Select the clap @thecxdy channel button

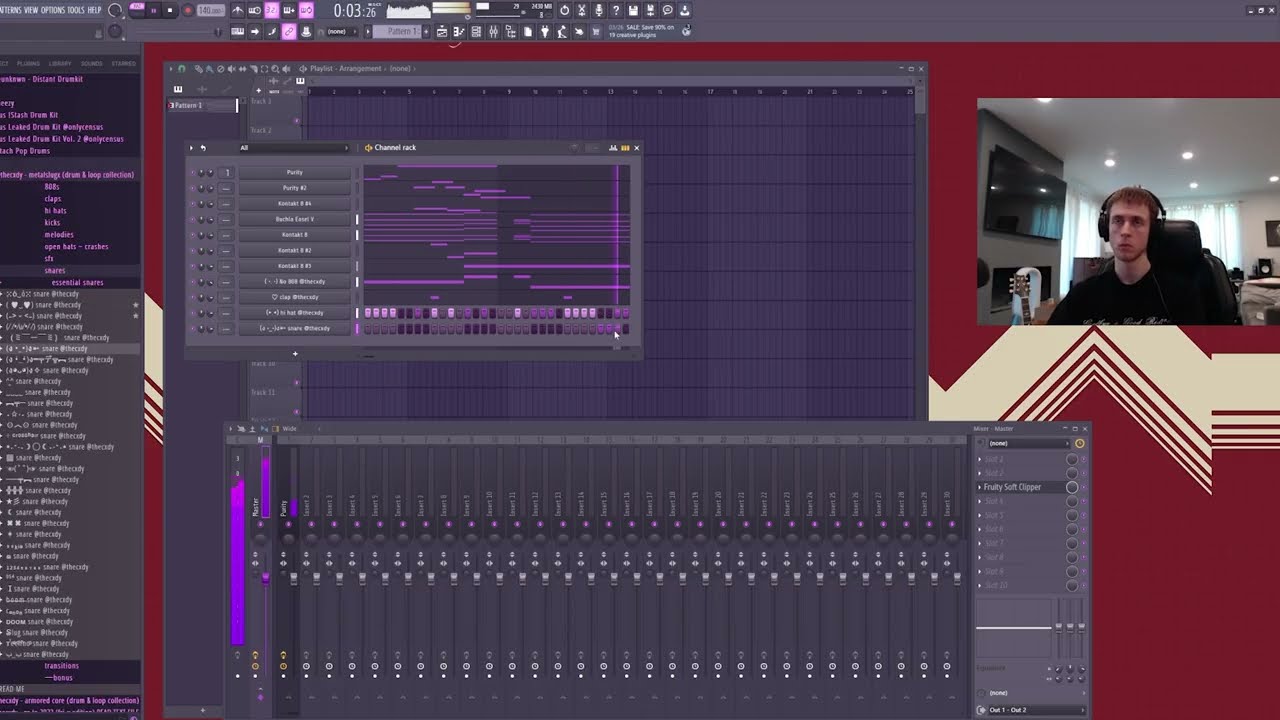pos(294,297)
